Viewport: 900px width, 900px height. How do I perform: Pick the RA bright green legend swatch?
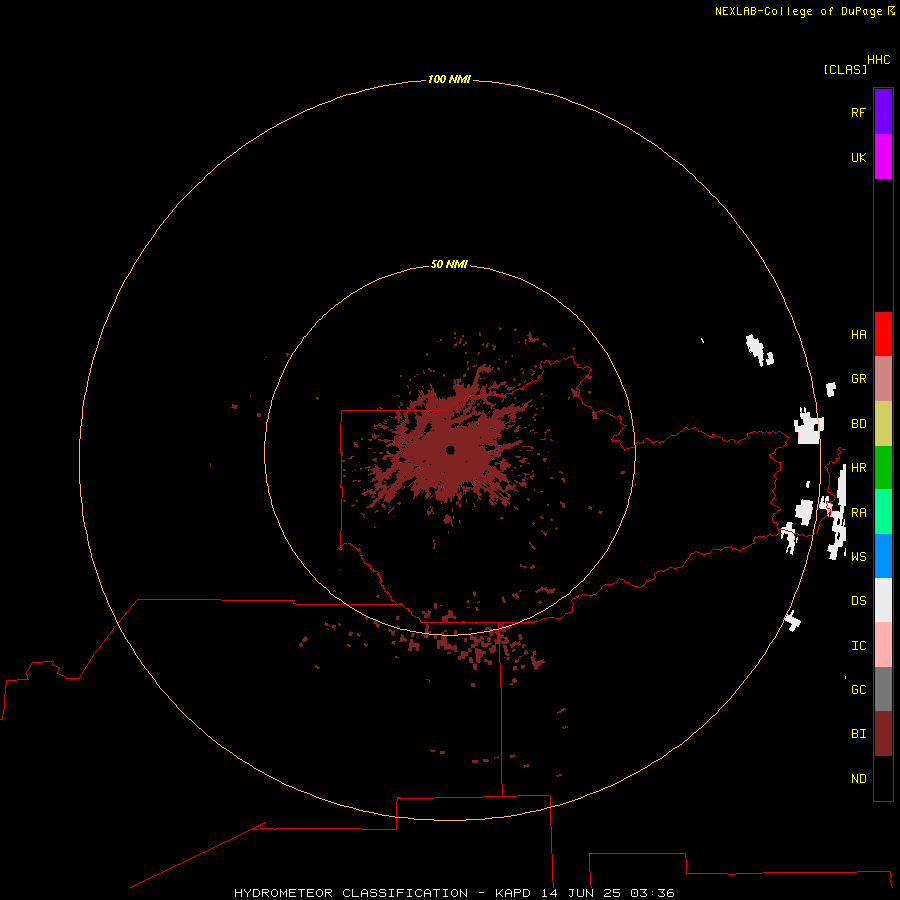(883, 512)
